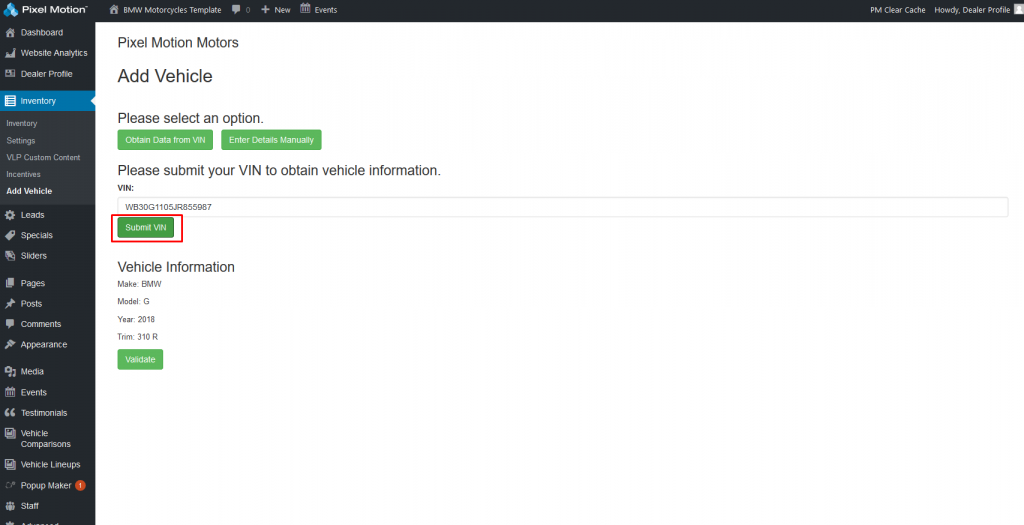
Task: Click the Staff icon in sidebar
Action: pyautogui.click(x=10, y=506)
